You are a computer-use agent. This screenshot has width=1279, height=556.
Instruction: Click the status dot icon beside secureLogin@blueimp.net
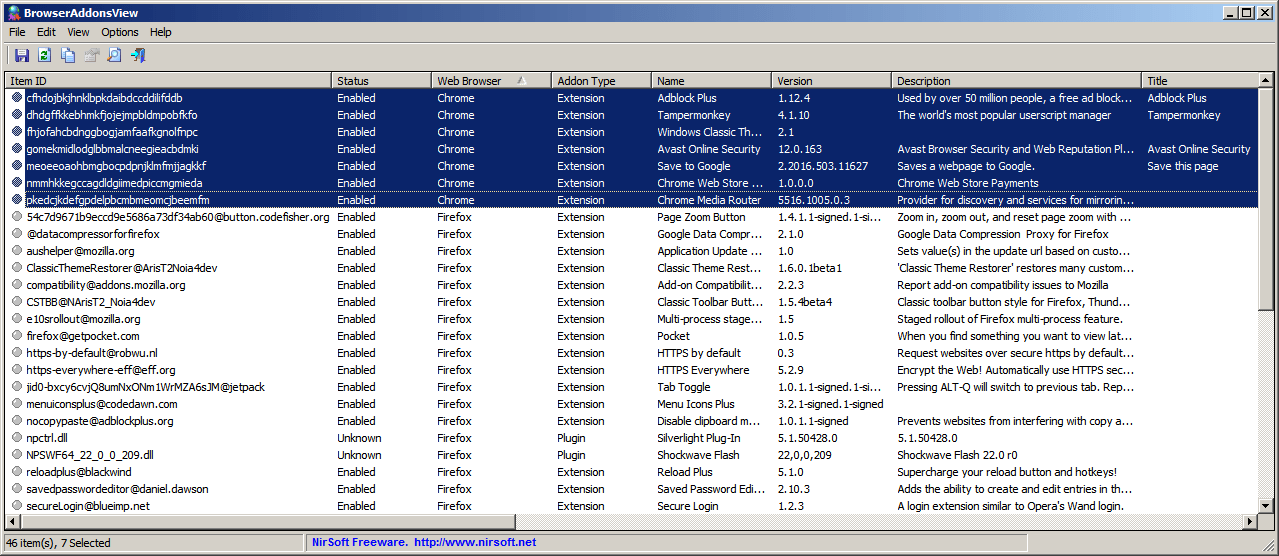(17, 506)
